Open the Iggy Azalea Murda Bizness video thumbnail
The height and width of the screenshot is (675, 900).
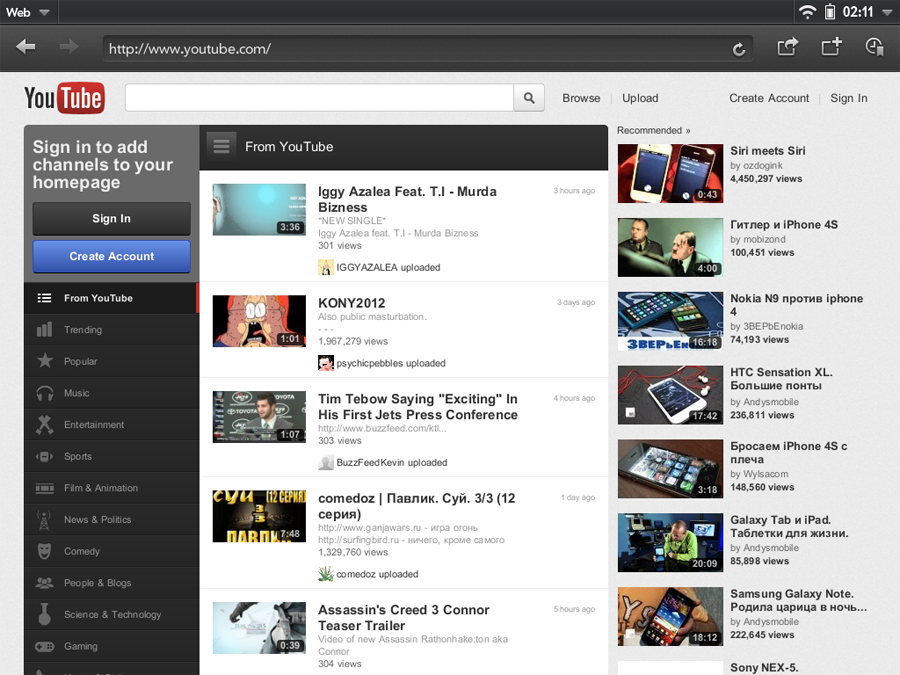[x=259, y=210]
